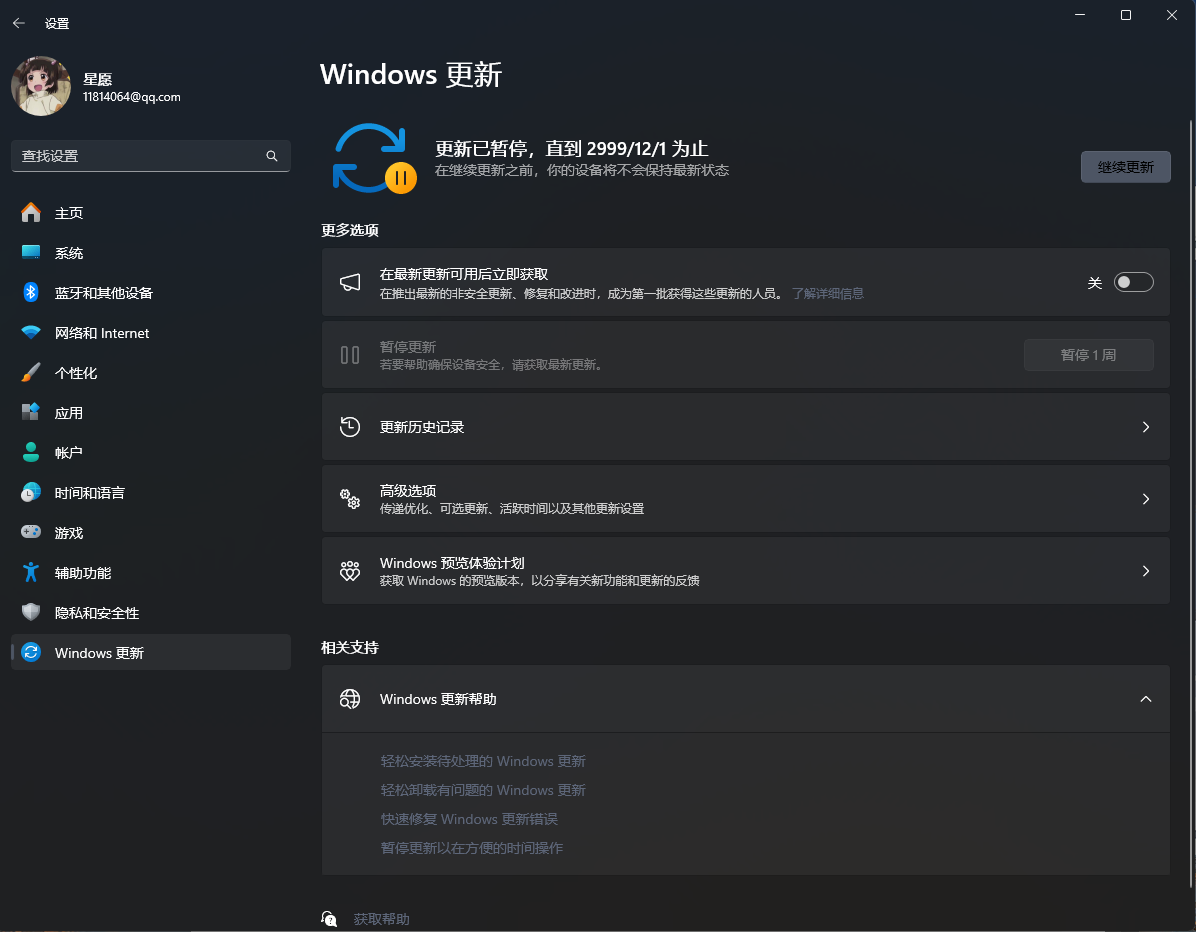The width and height of the screenshot is (1196, 932).
Task: Click the 网络和 Internet Wi-Fi icon
Action: click(x=31, y=332)
